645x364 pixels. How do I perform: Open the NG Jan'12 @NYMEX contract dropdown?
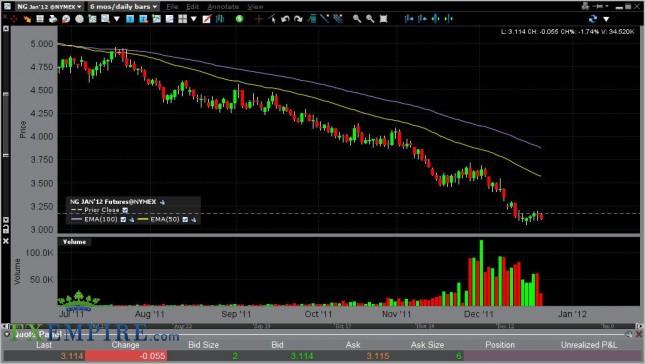(49, 7)
